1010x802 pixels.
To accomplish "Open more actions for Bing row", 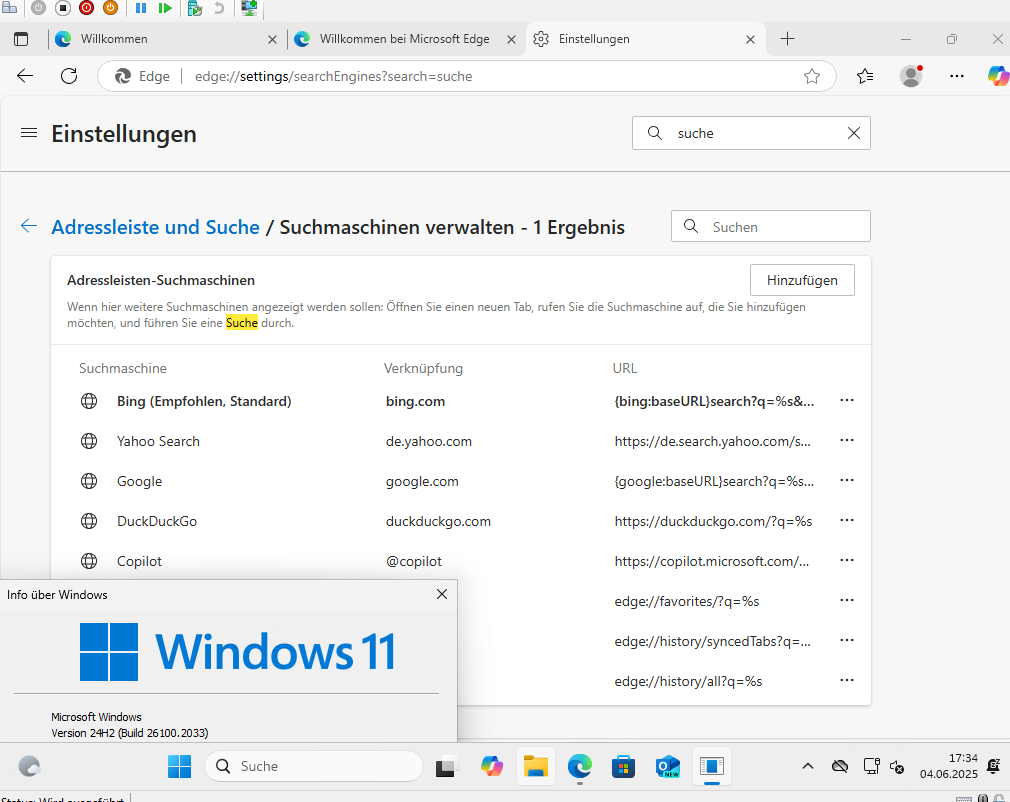I will coord(846,401).
